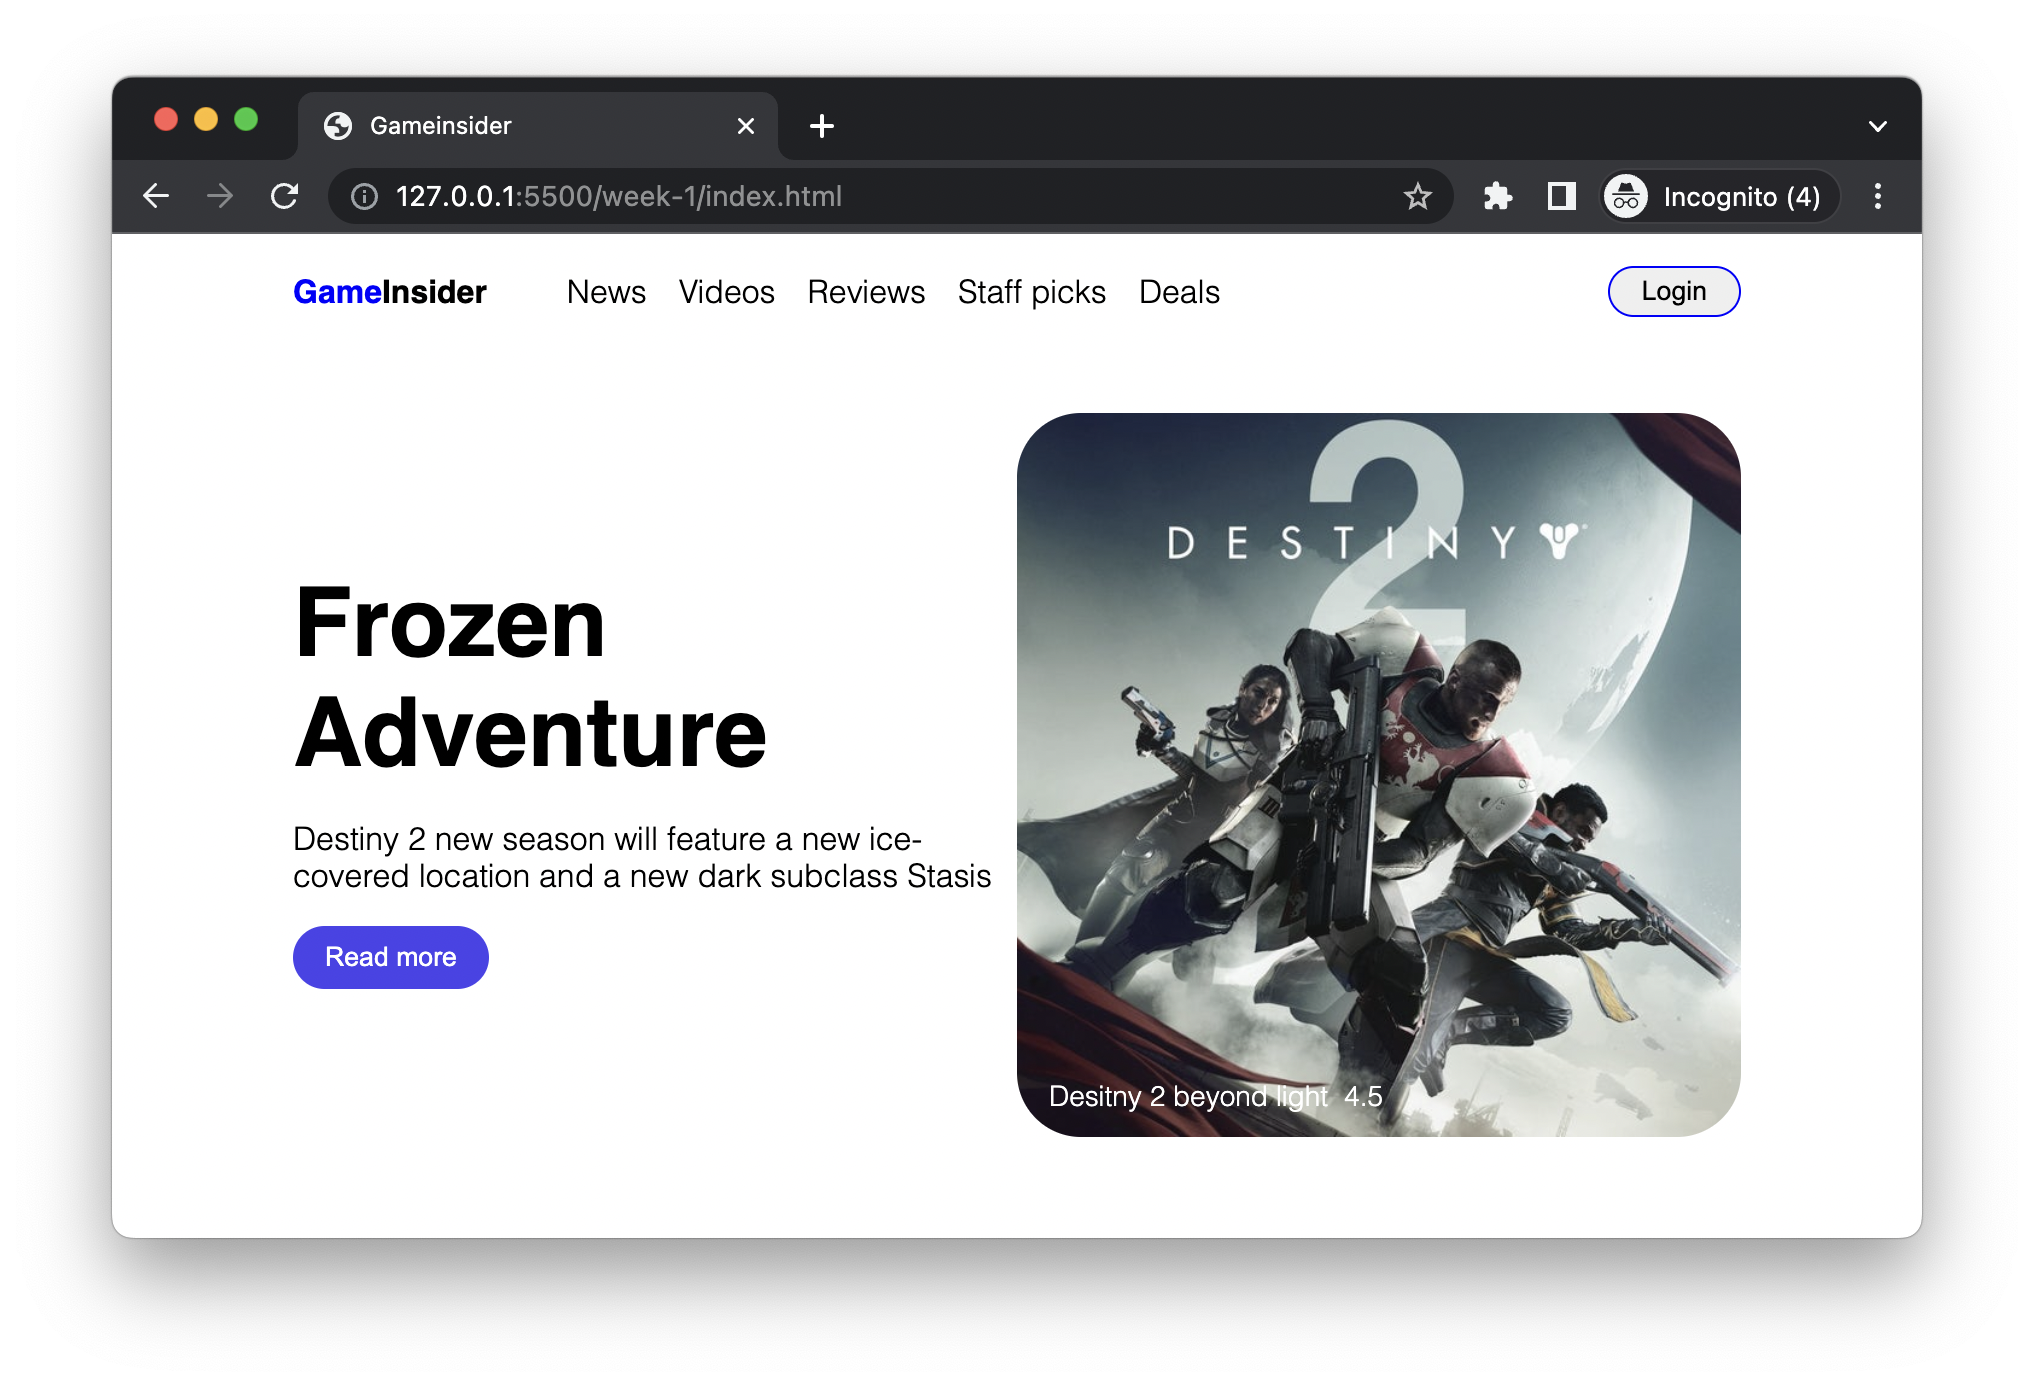Screen dimensions: 2034x1386
Task: Click the forward navigation arrow
Action: pyautogui.click(x=220, y=196)
